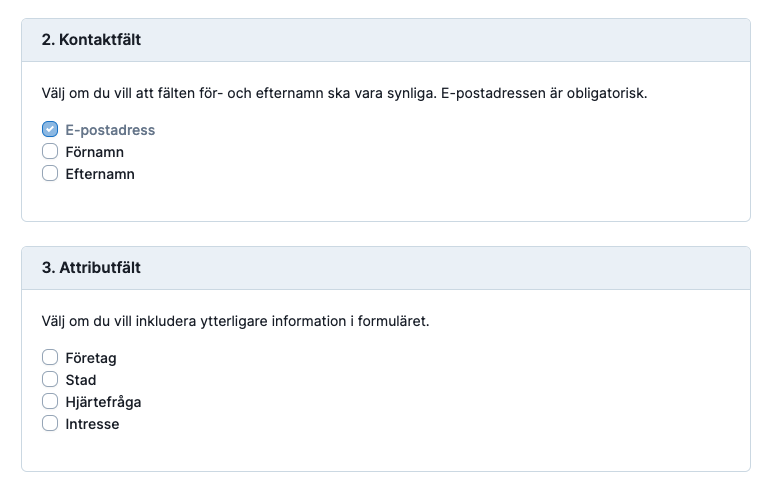Select the Hjärtefråga checkbox
The image size is (769, 488).
click(x=50, y=402)
